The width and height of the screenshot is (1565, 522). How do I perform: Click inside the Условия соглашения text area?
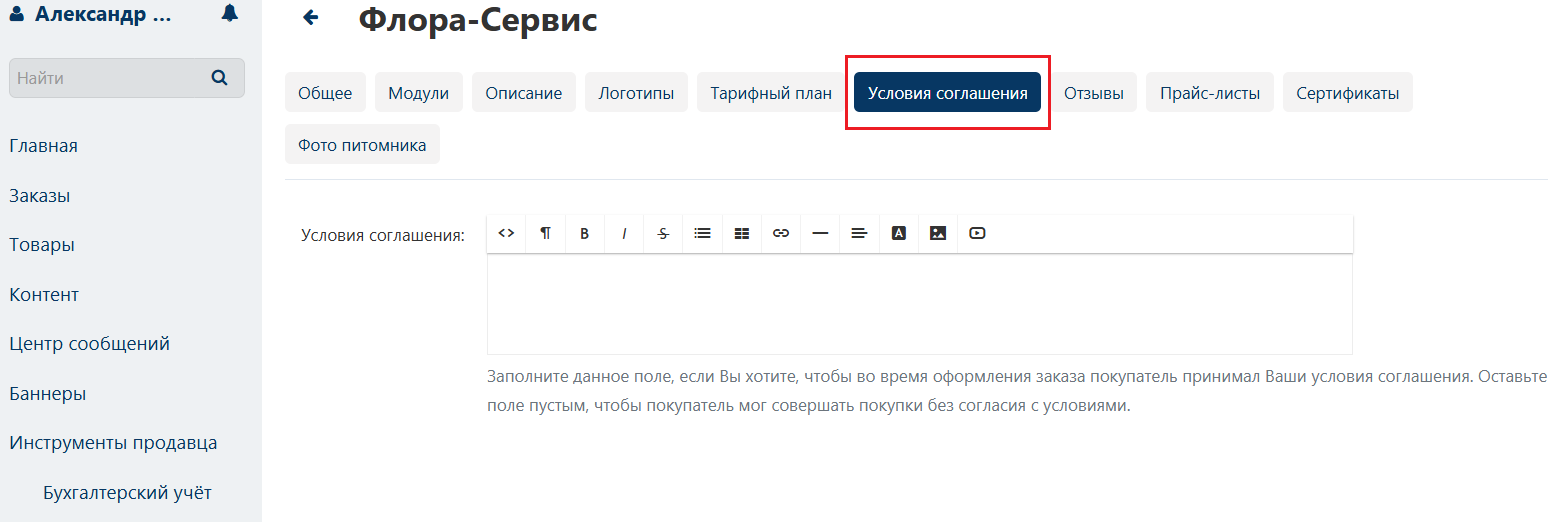tap(920, 303)
